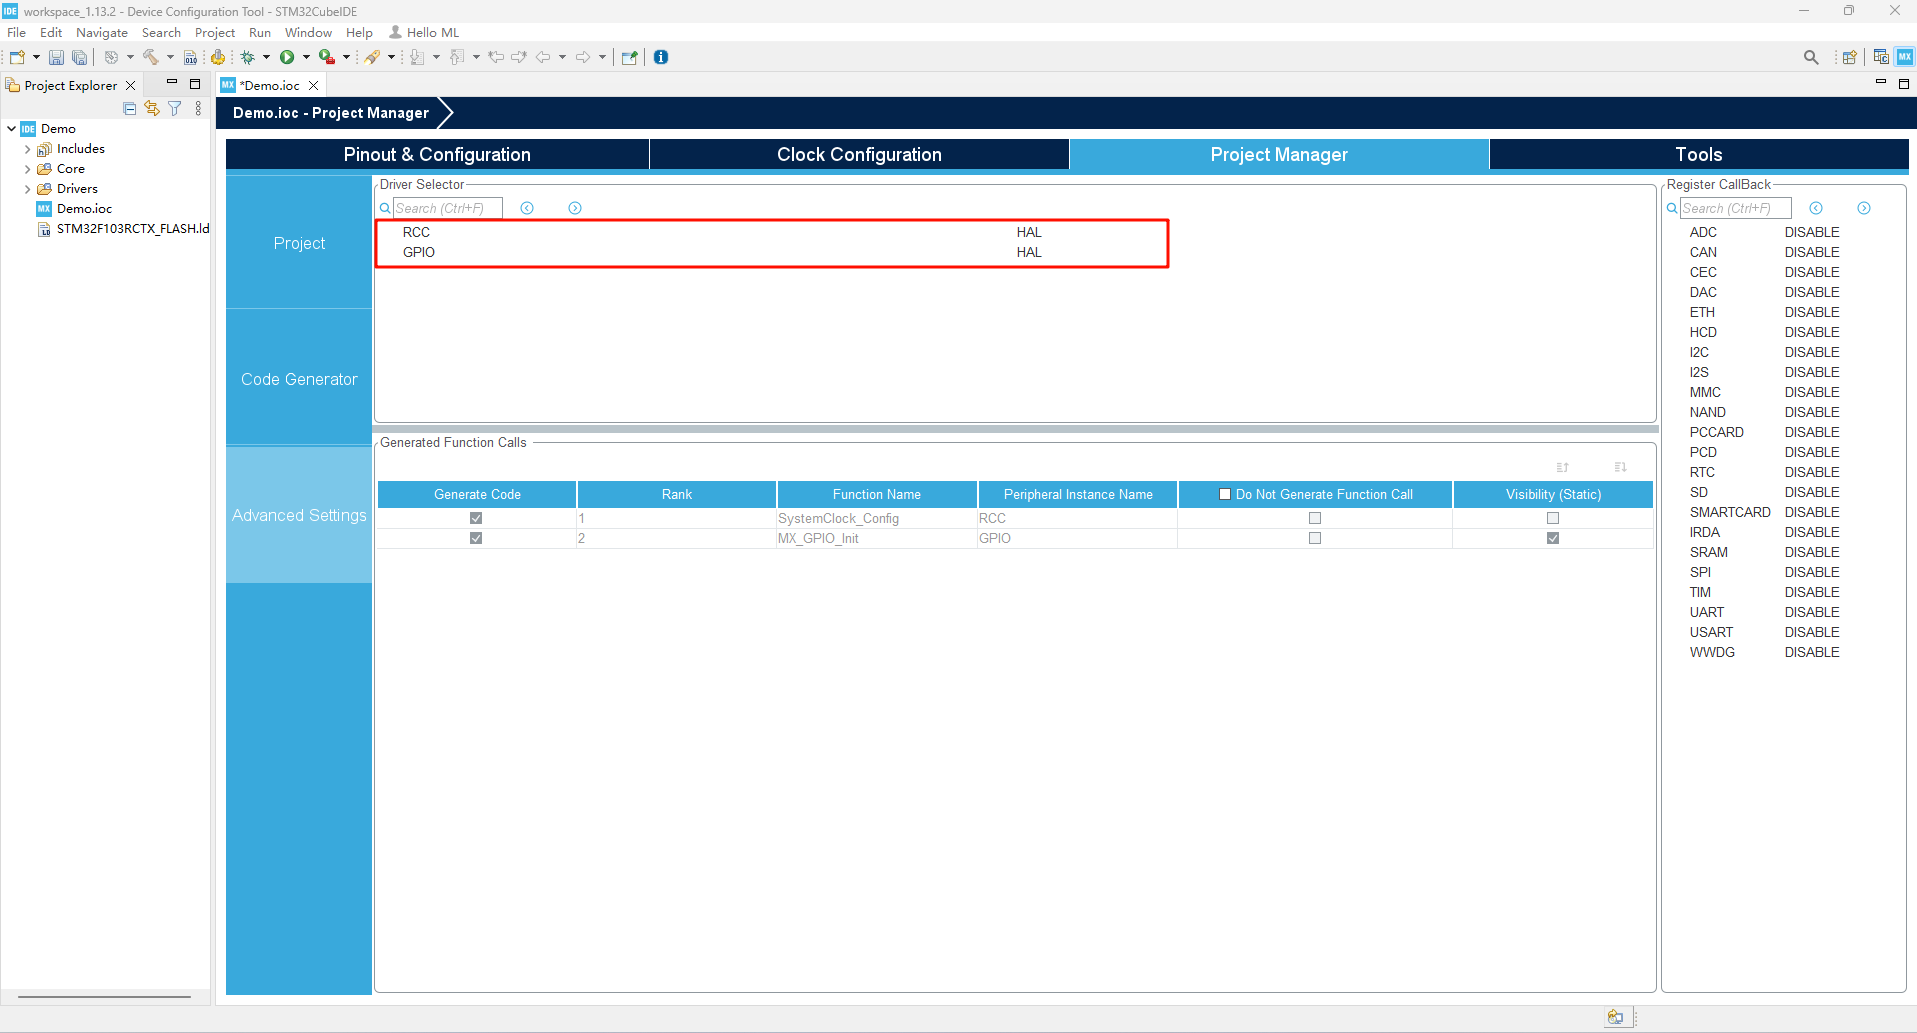Open the External Tools dropdown arrow
The width and height of the screenshot is (1917, 1033).
tap(346, 57)
